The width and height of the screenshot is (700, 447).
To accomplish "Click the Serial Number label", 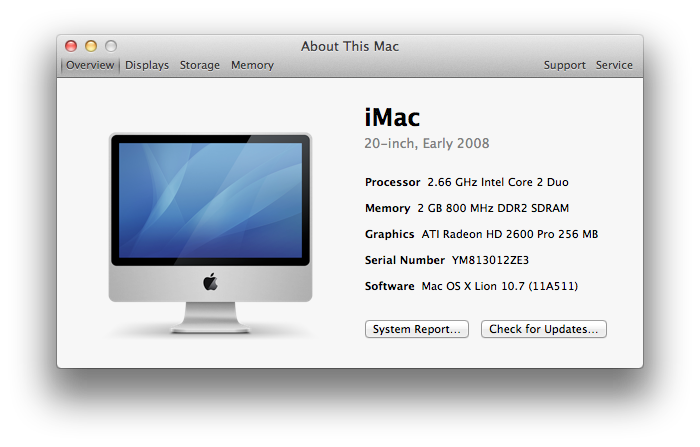I will coord(404,260).
